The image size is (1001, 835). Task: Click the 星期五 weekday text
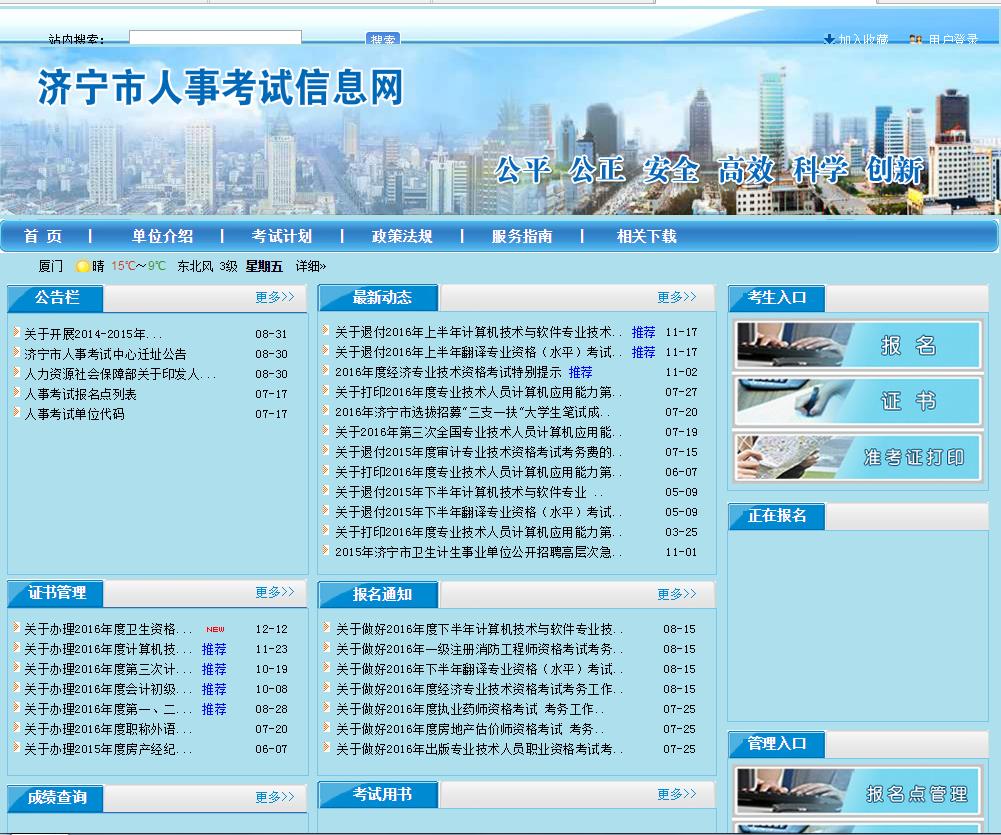[264, 266]
